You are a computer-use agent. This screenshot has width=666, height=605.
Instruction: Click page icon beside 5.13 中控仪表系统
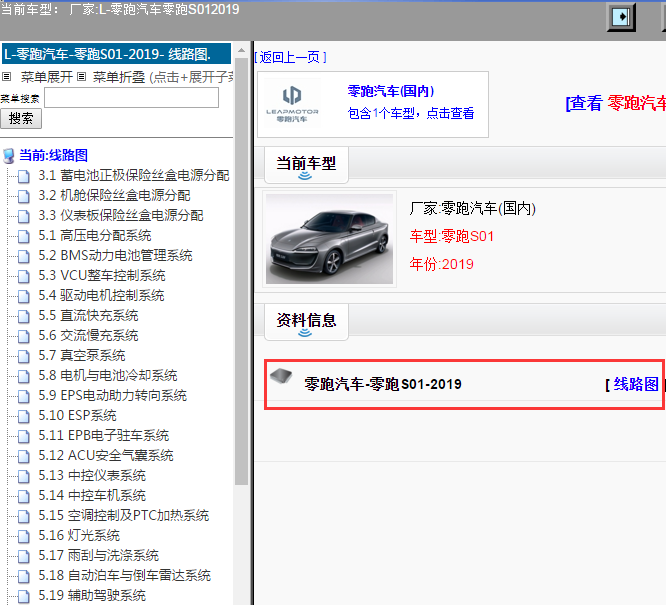click(24, 475)
